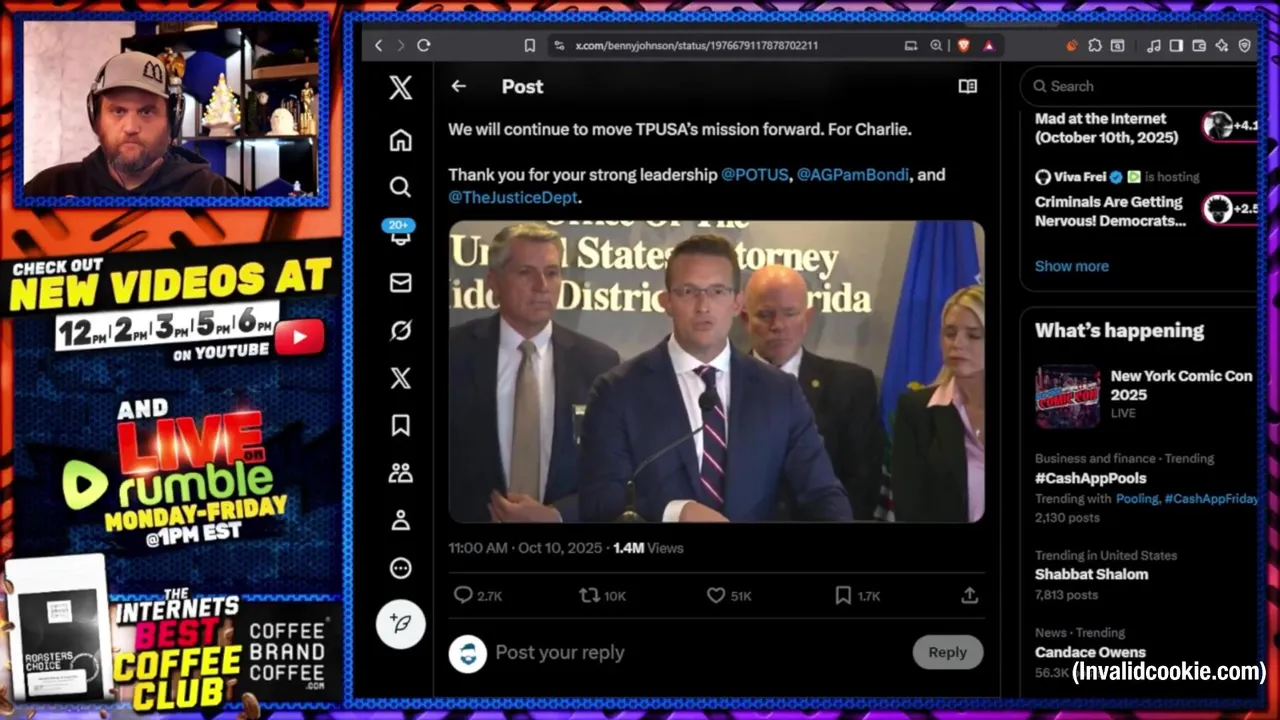Screen dimensions: 1280x720
Task: Click the x.com address bar URL
Action: pos(696,45)
